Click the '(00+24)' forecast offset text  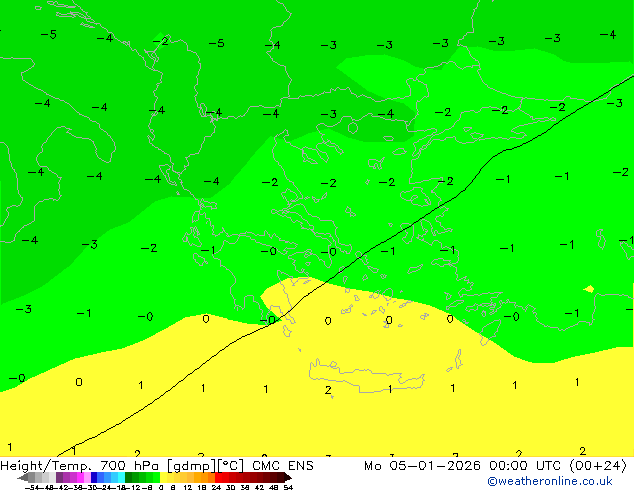(x=598, y=466)
